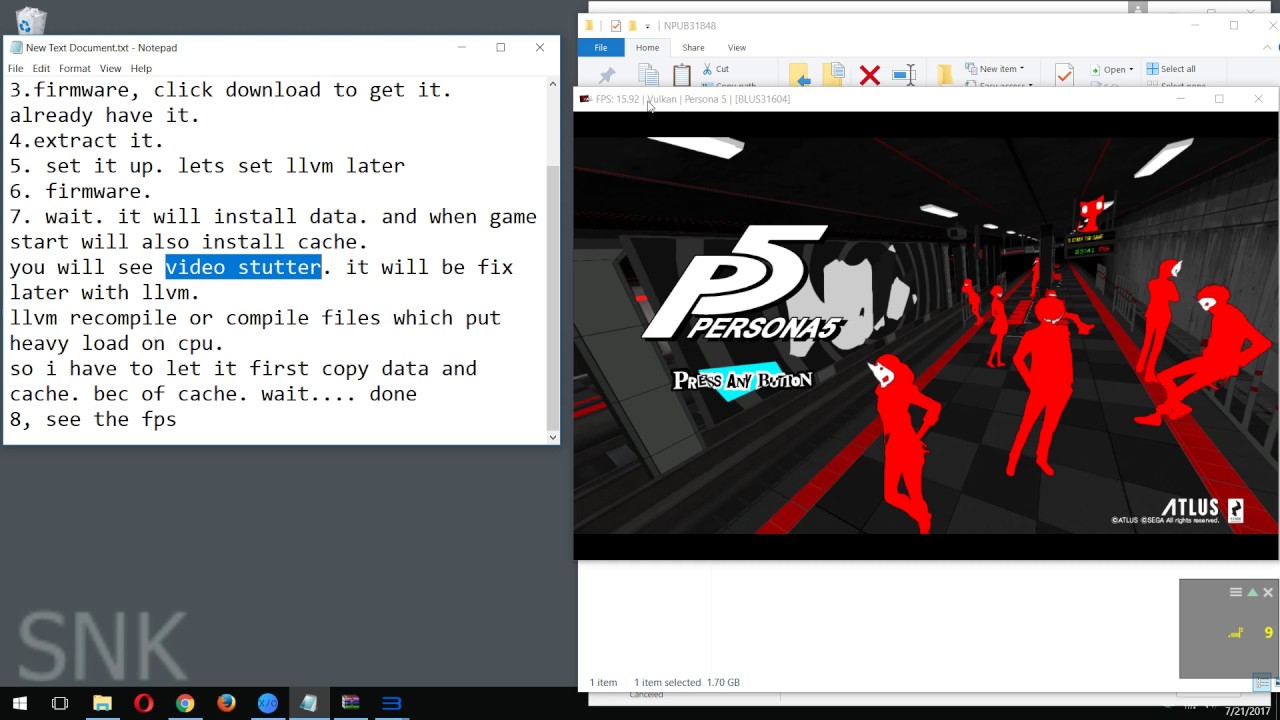Click the '8, see the fps' line

93,419
